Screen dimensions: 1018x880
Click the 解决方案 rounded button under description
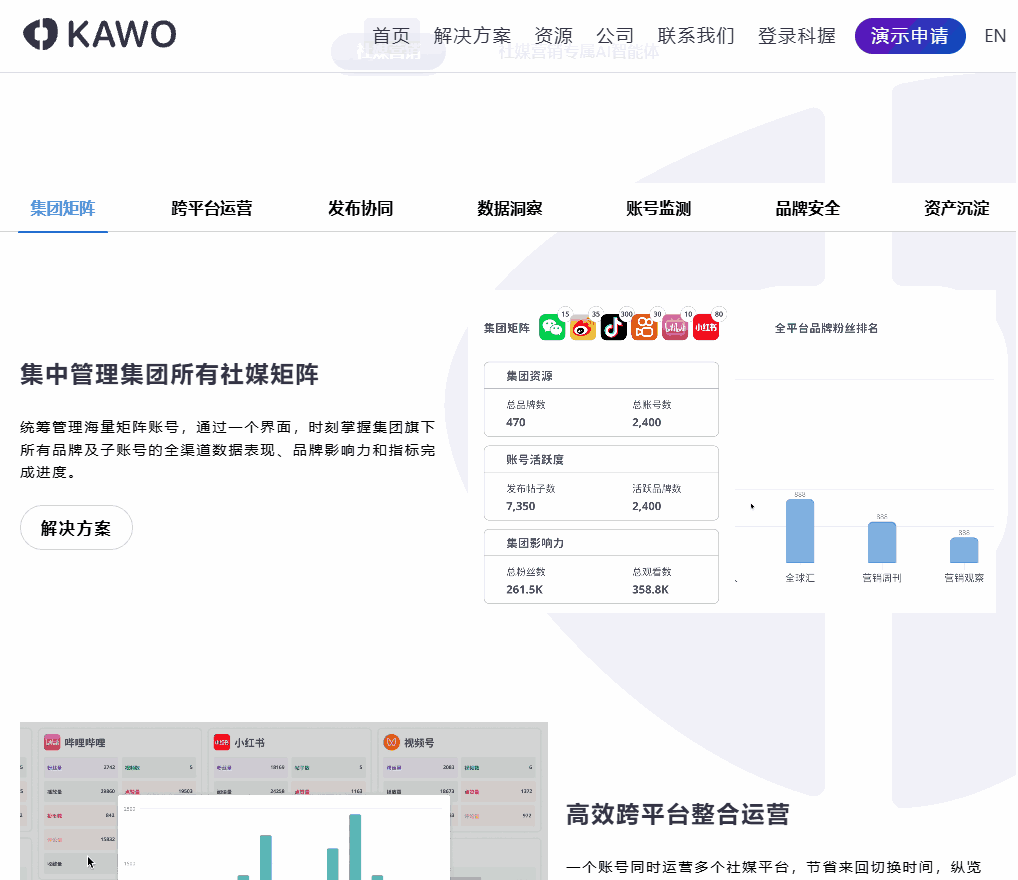[x=76, y=527]
